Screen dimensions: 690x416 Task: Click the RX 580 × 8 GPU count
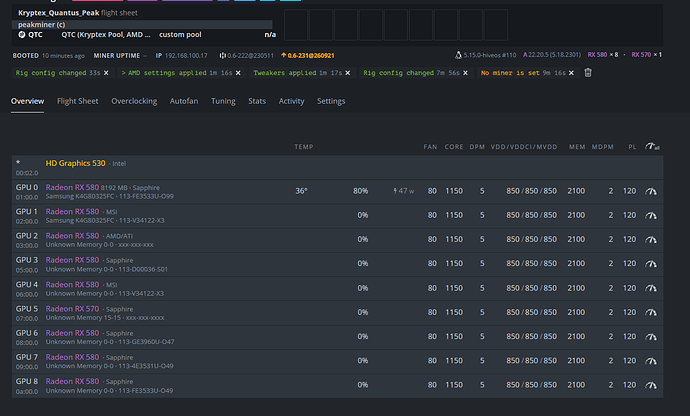(x=603, y=55)
